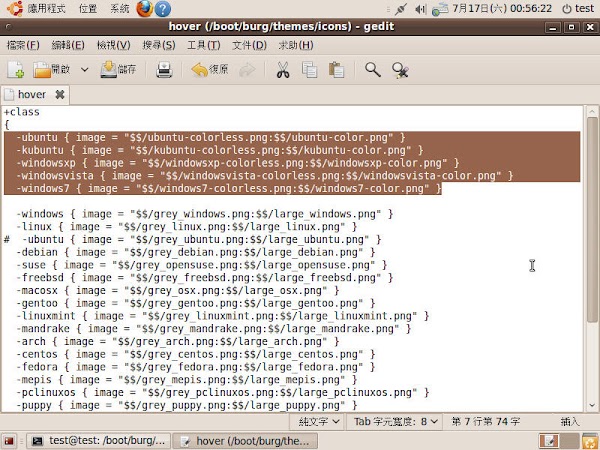This screenshot has height=450, width=600.
Task: Click the +class line of text
Action: click(x=21, y=112)
